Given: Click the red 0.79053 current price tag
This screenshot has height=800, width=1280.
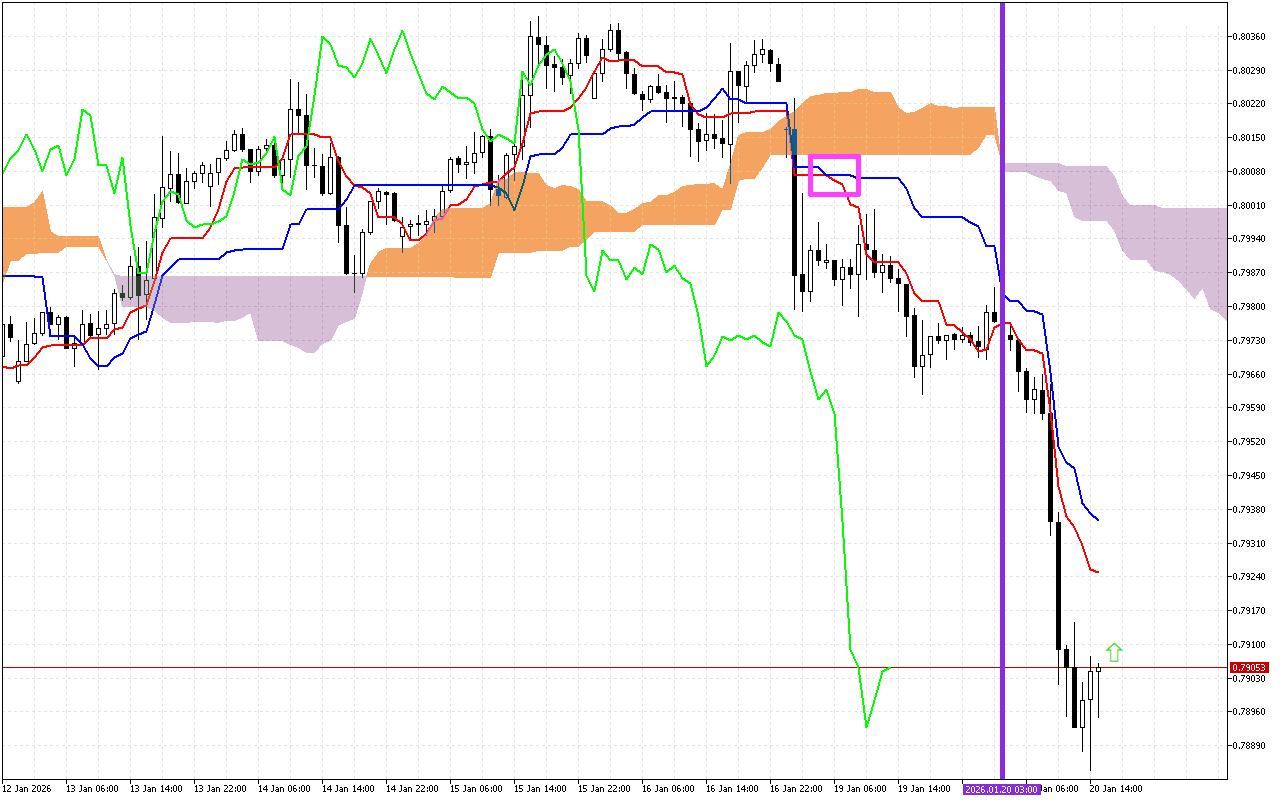Looking at the screenshot, I should [1249, 667].
